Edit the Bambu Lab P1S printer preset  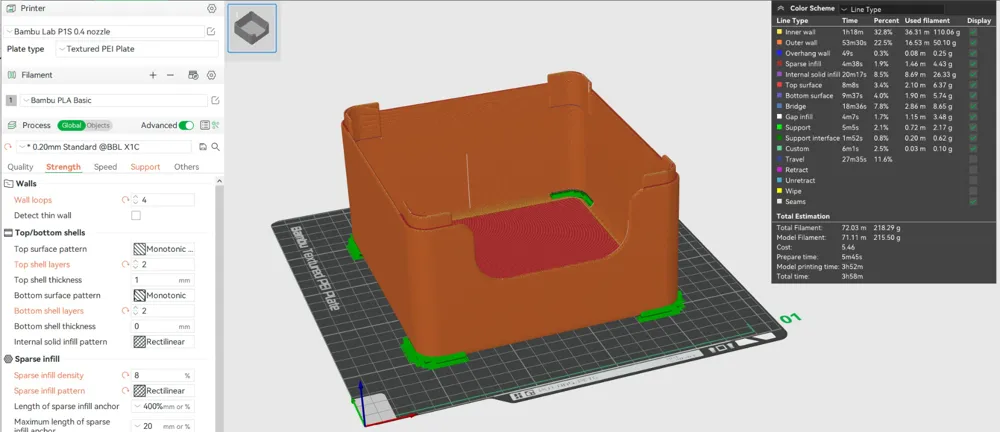[x=211, y=31]
